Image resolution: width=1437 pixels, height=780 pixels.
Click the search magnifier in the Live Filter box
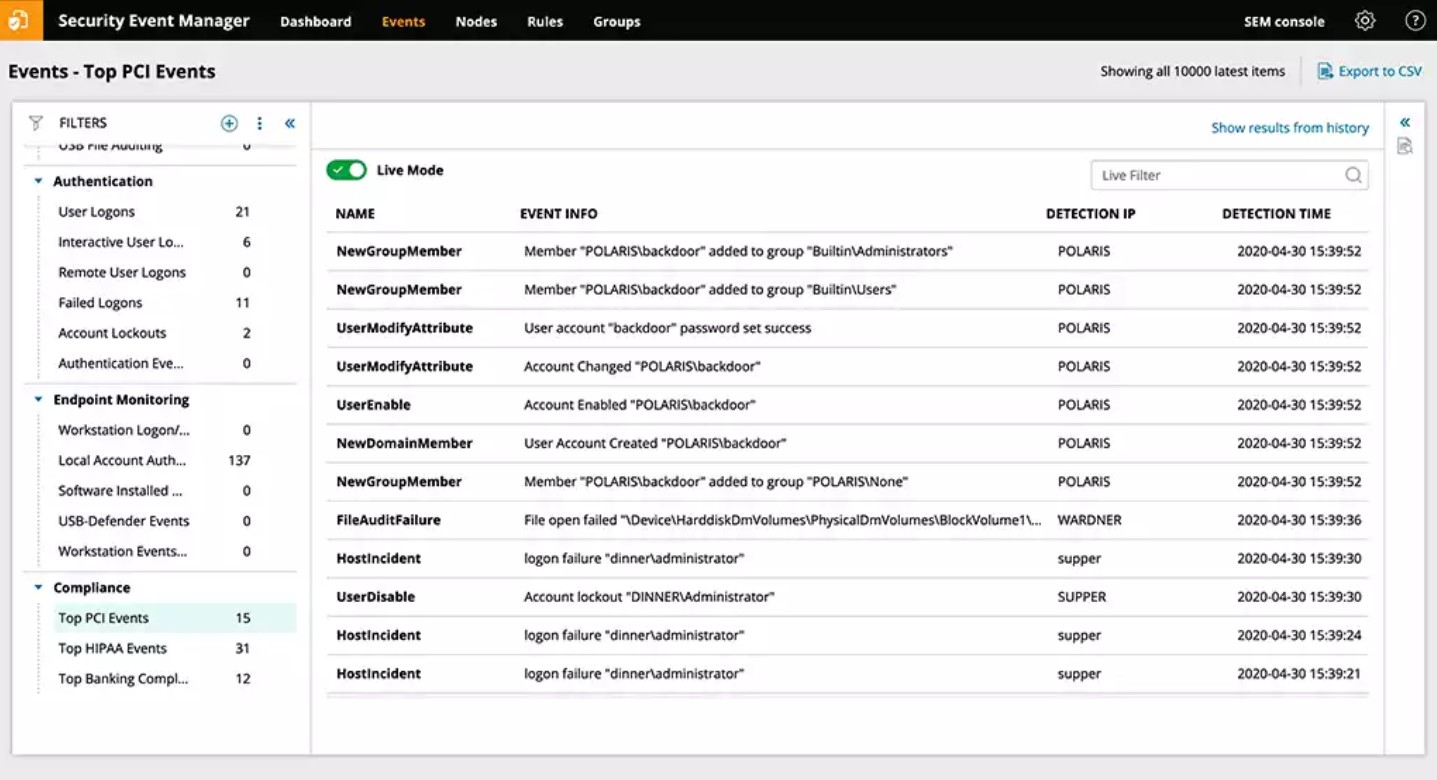tap(1353, 174)
